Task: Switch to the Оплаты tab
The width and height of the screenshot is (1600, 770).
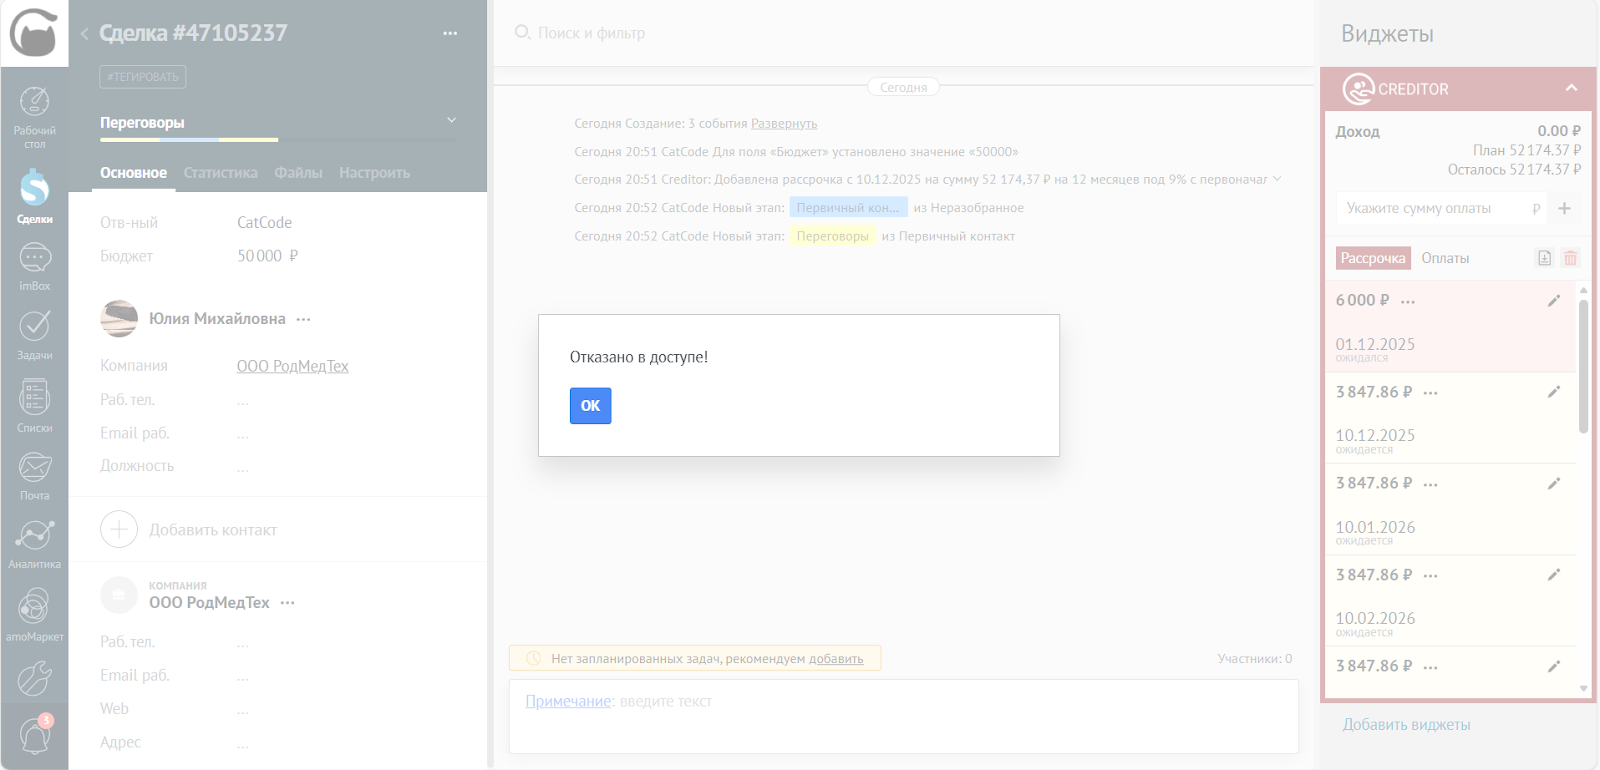Action: click(1445, 258)
